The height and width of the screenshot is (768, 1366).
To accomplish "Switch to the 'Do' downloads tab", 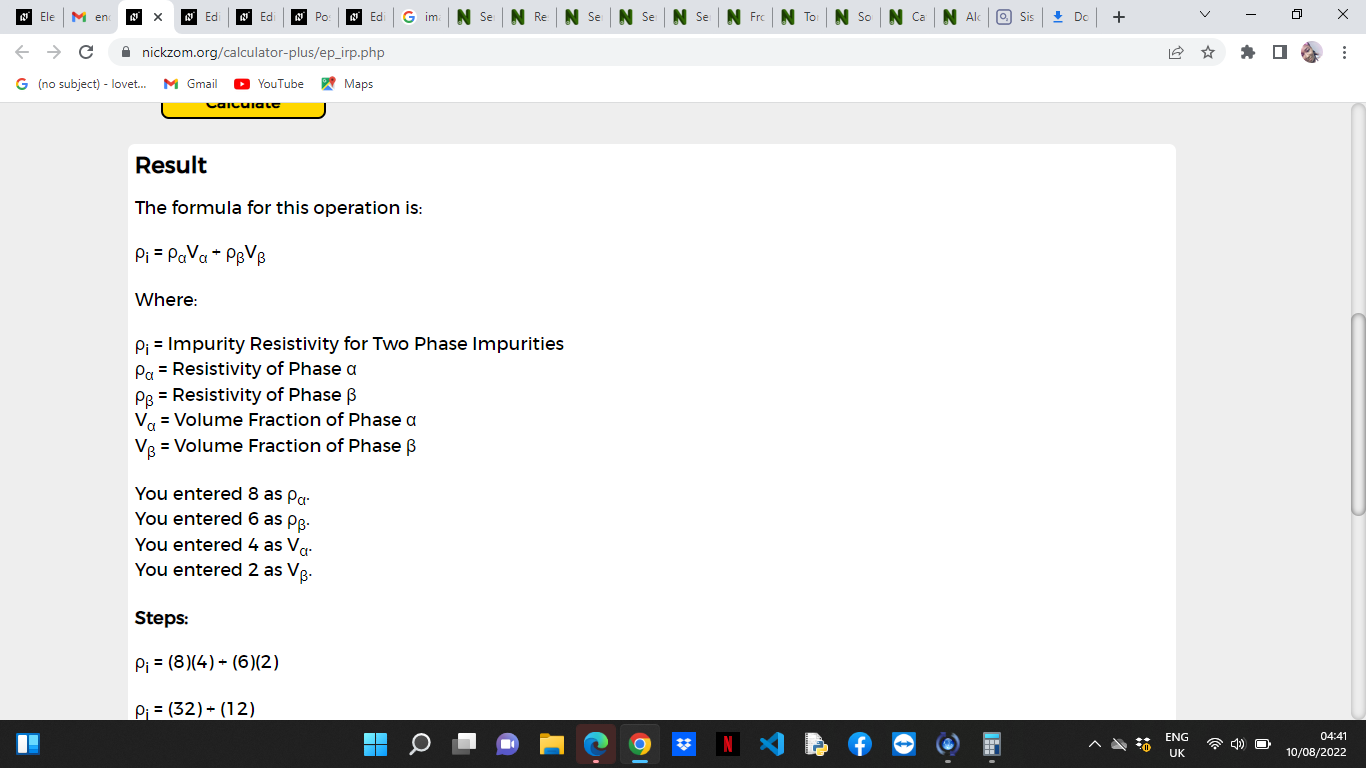I will coord(1071,17).
